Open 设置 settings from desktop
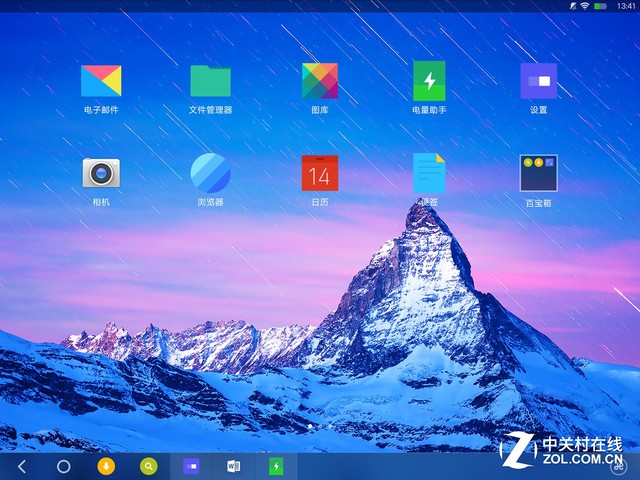640x480 pixels. (x=538, y=80)
